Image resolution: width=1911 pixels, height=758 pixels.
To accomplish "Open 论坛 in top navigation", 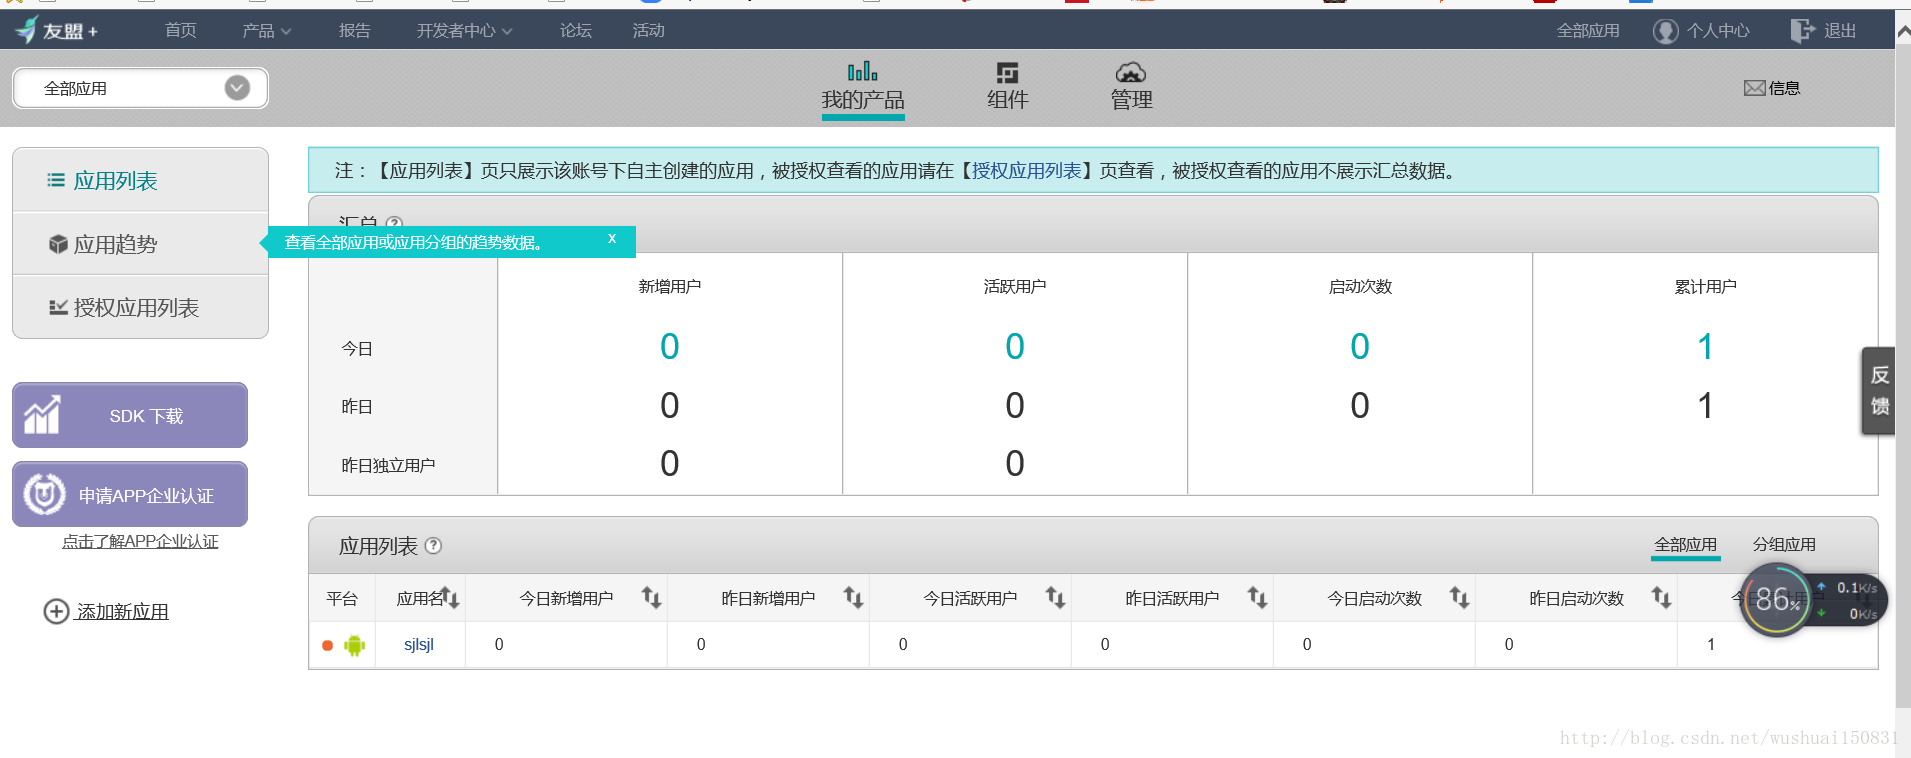I will coord(576,31).
